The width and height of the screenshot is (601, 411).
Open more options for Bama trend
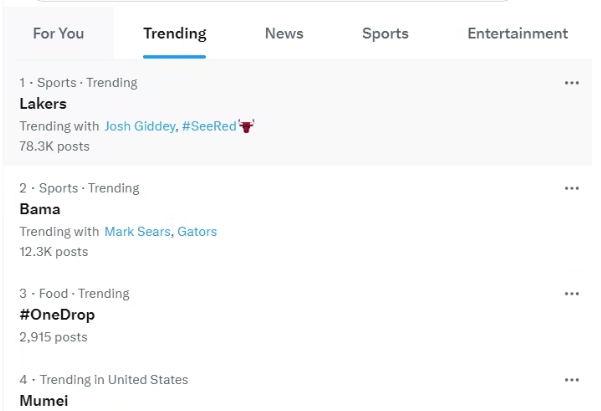click(571, 188)
